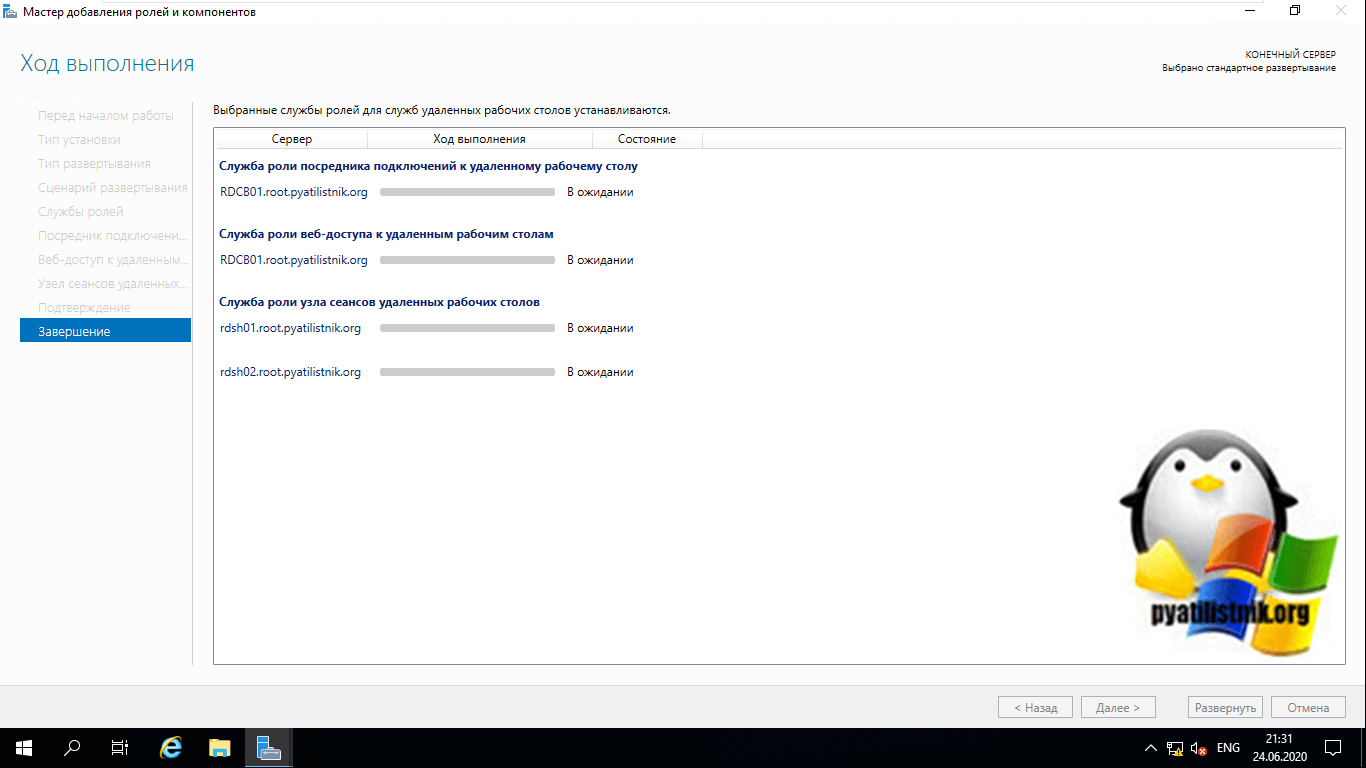Click the taskbar search magnifier icon
Image resolution: width=1366 pixels, height=768 pixels.
72,747
